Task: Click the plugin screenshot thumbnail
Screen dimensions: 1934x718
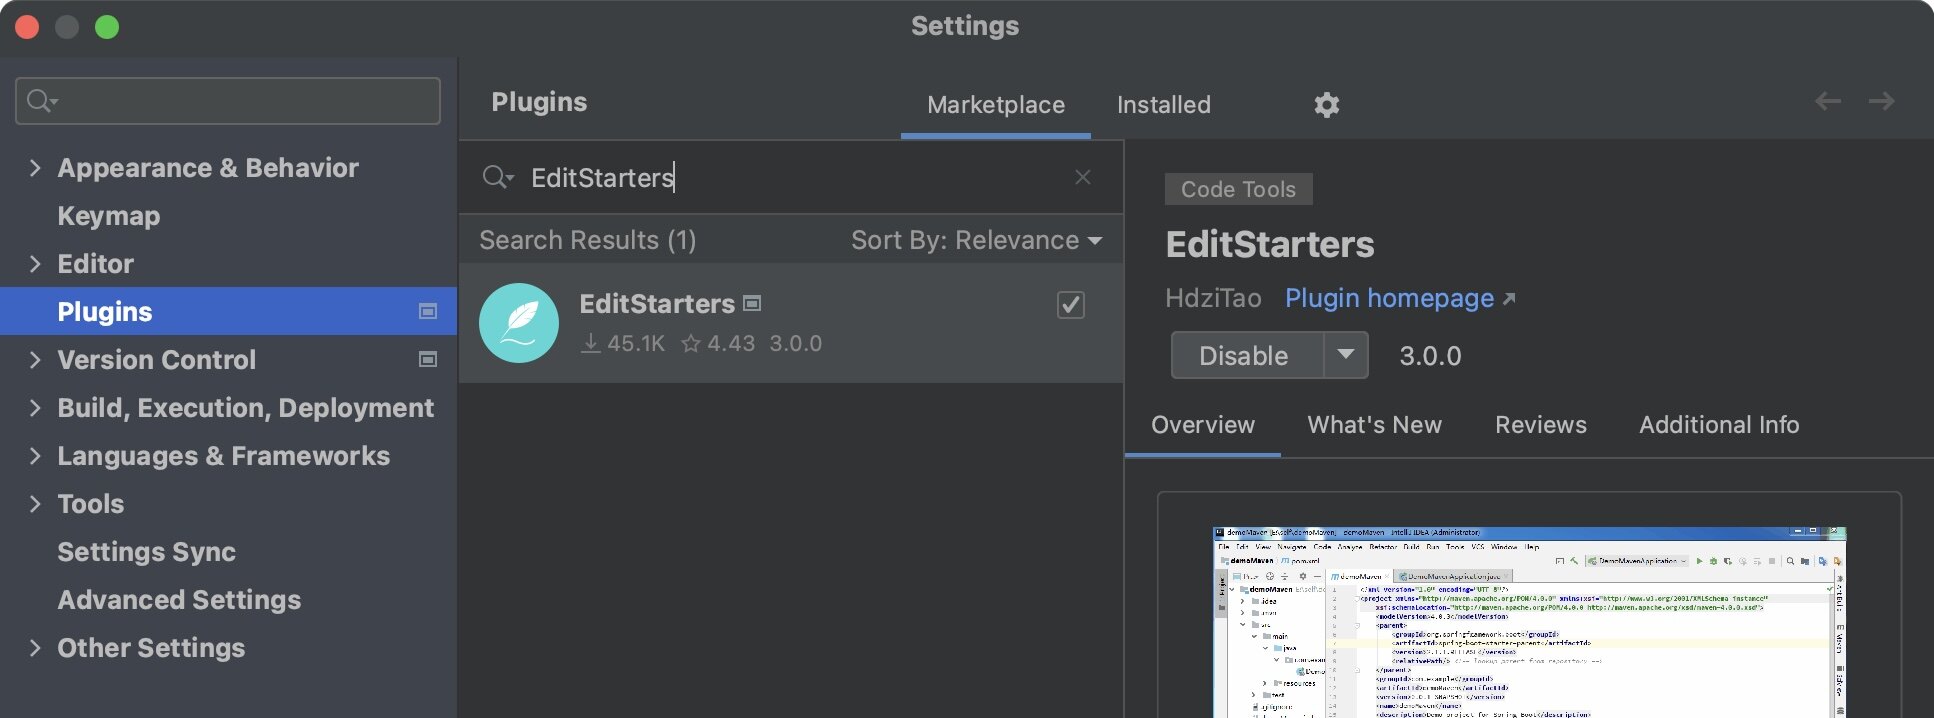Action: [x=1528, y=620]
